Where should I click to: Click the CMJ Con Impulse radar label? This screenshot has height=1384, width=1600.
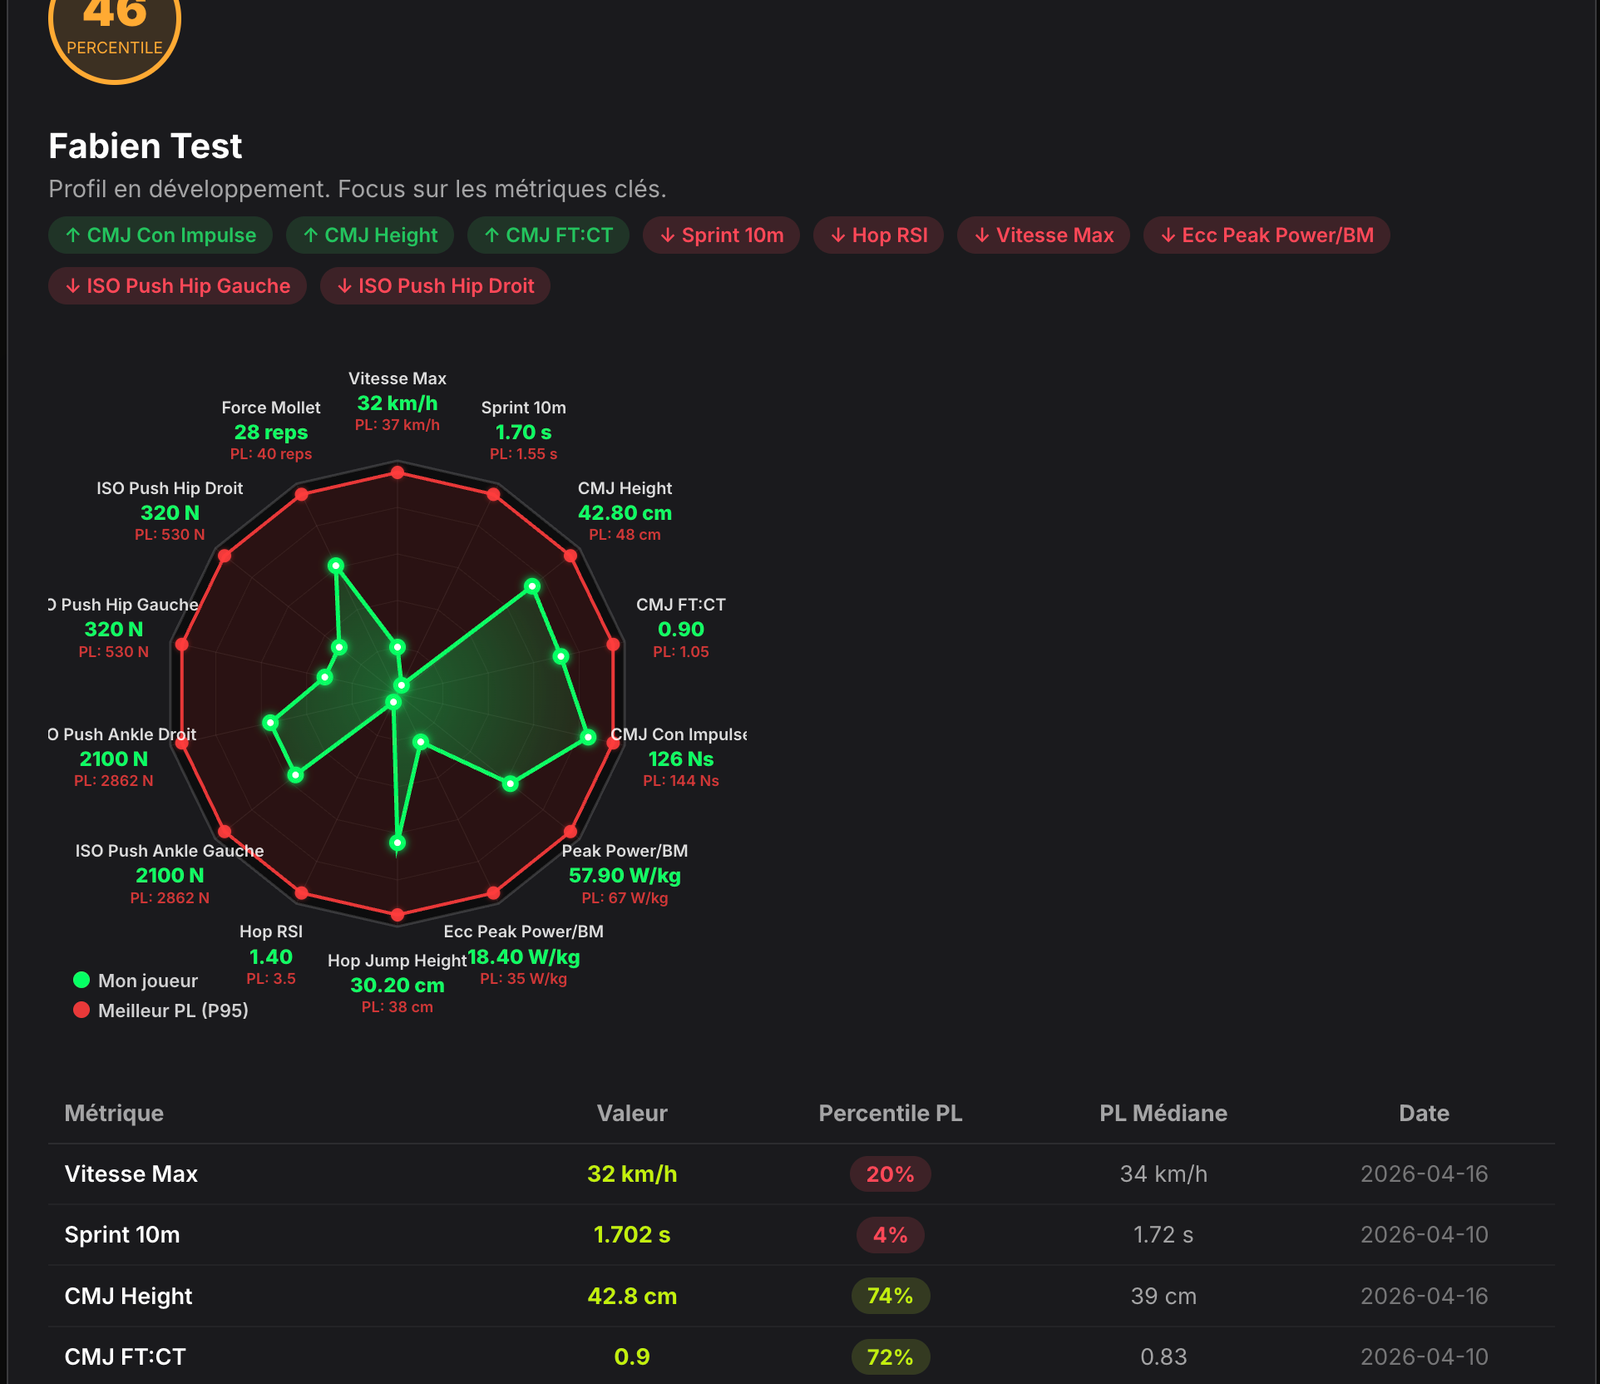point(679,735)
